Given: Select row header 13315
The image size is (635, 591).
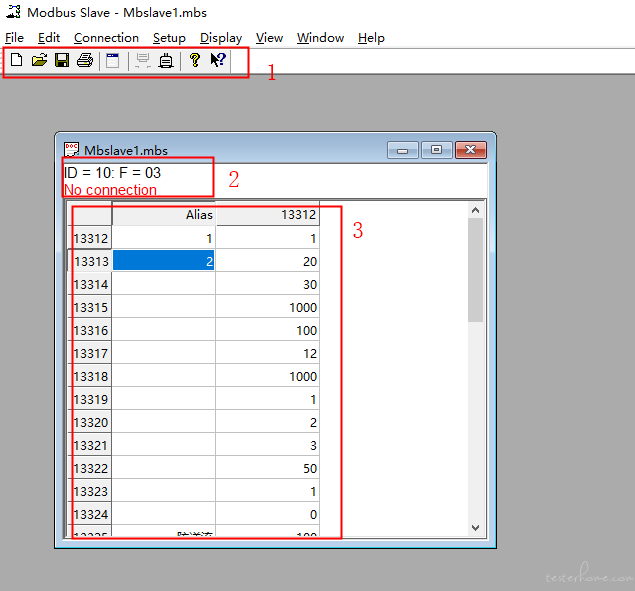Looking at the screenshot, I should click(90, 307).
